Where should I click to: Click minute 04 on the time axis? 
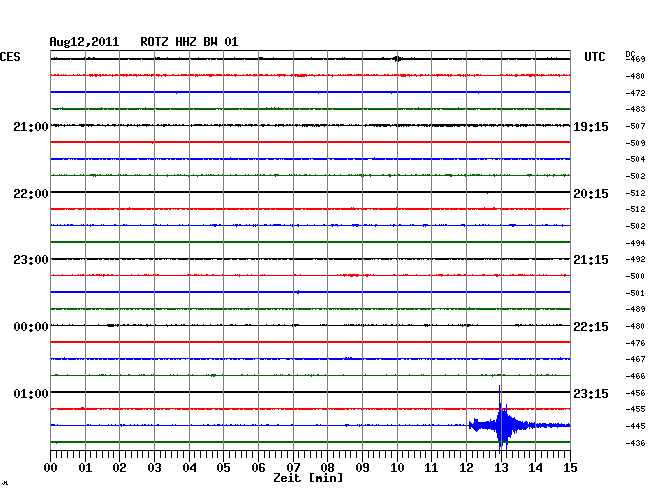[x=189, y=468]
